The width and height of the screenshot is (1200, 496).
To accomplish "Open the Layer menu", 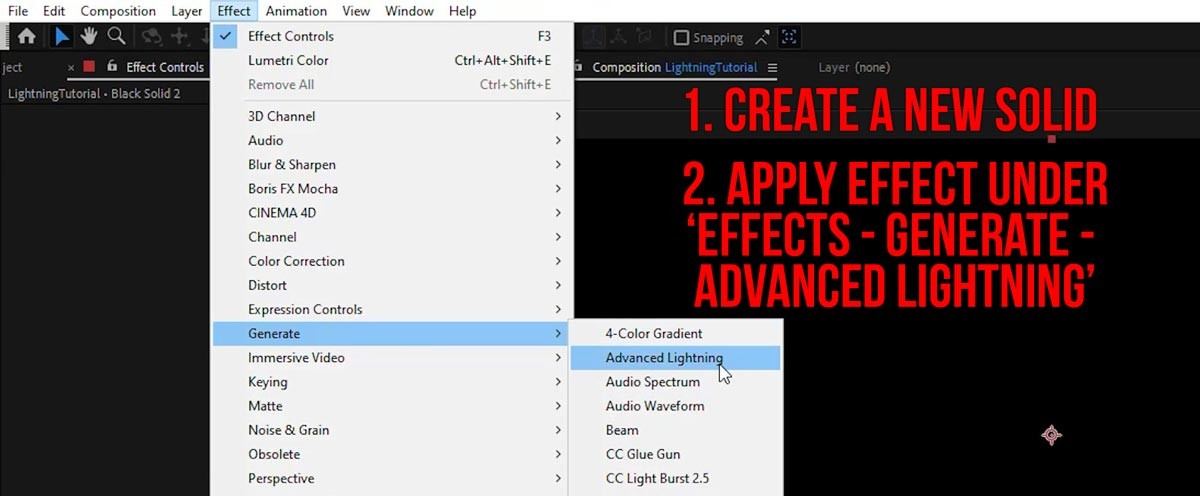I will tap(187, 11).
